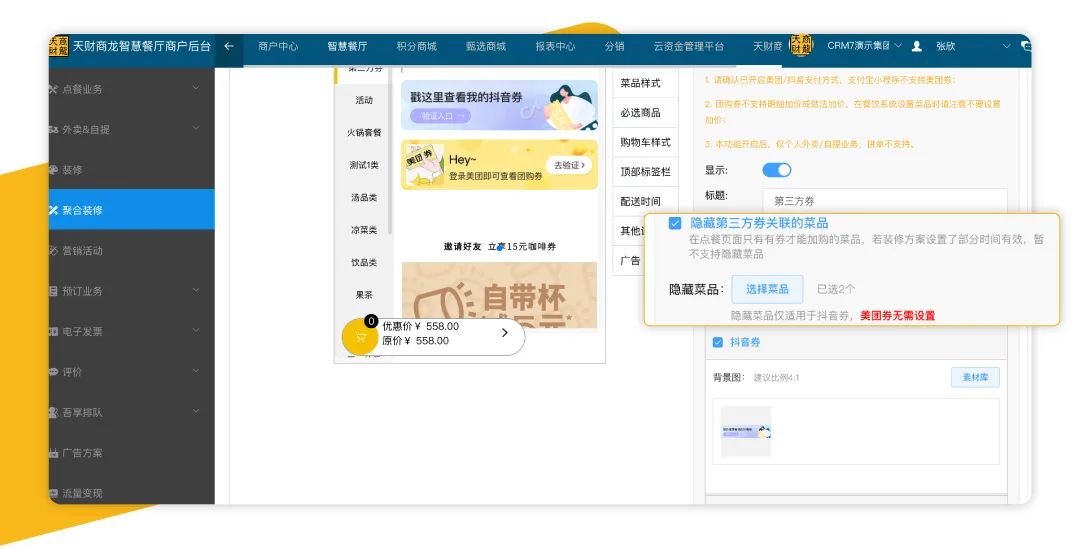This screenshot has width=1080, height=549.
Task: Click the 素材库 button
Action: pos(975,377)
